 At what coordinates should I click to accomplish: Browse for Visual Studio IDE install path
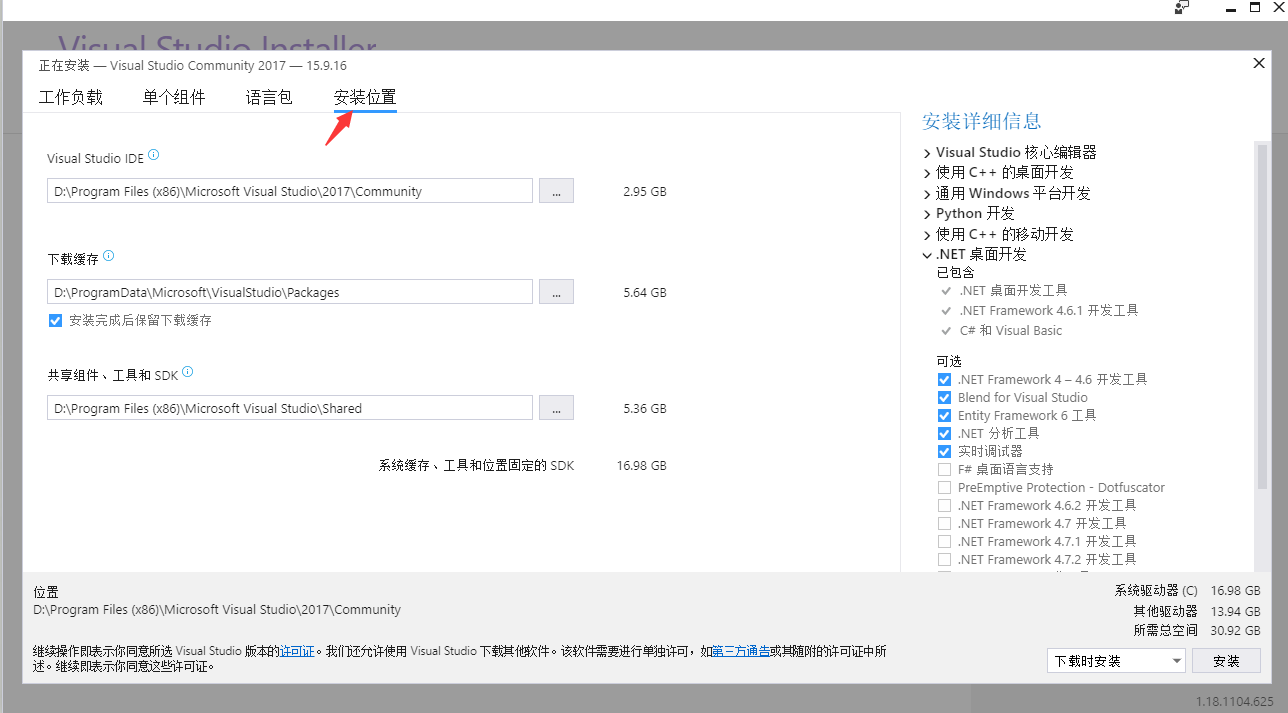coord(556,191)
